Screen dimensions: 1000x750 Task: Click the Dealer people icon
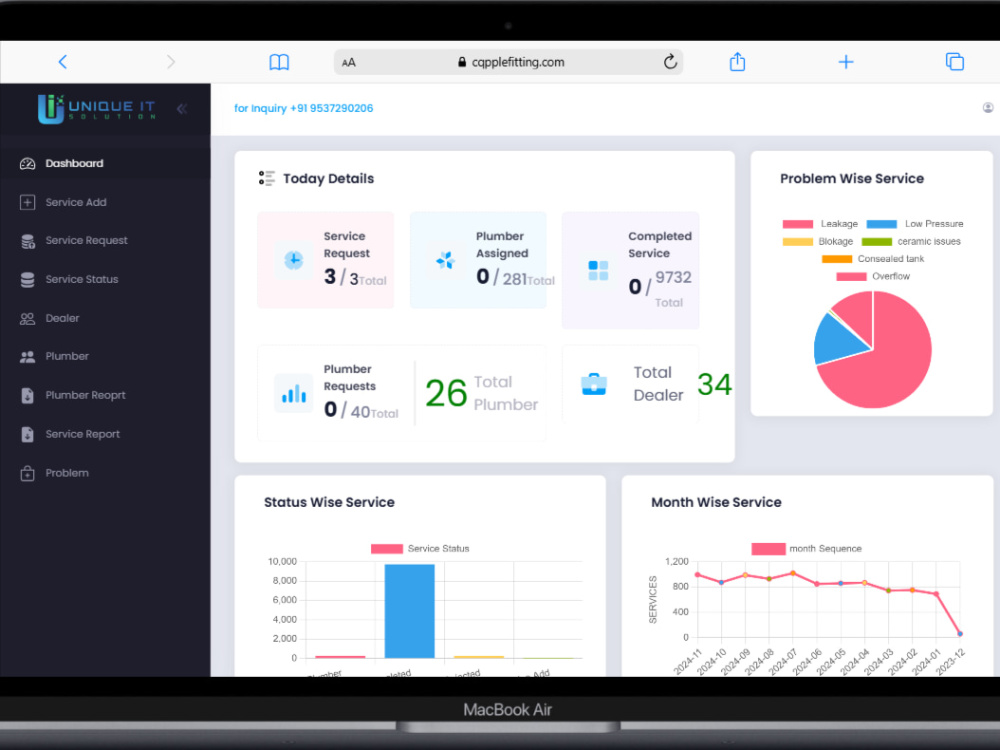pos(27,318)
